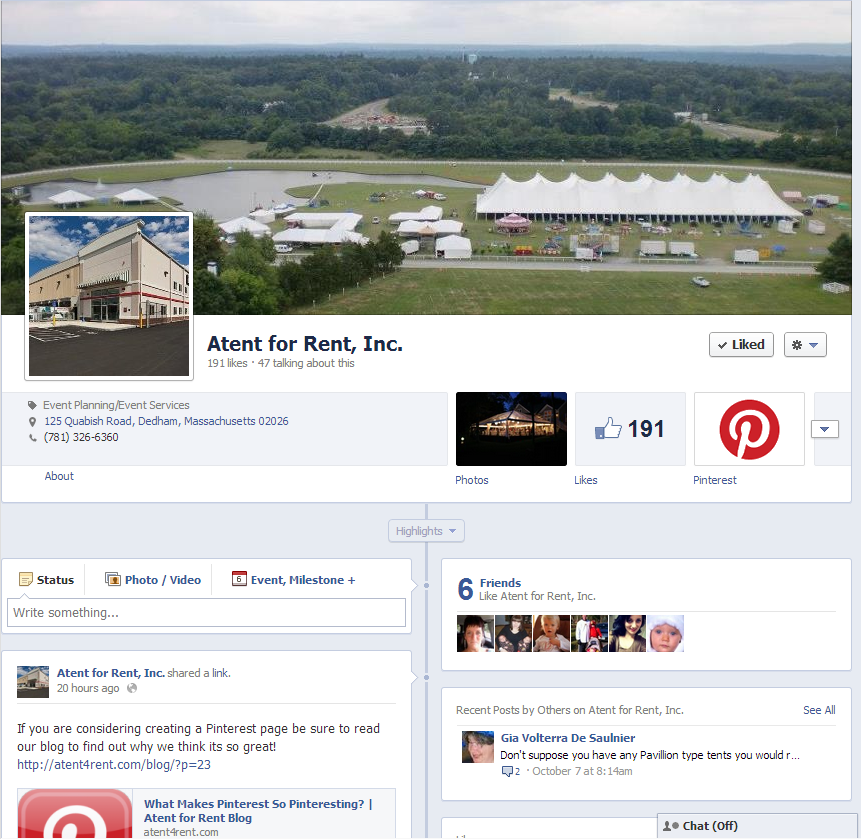This screenshot has width=861, height=839.
Task: Click Event Planning/Event Services category text
Action: pos(116,405)
